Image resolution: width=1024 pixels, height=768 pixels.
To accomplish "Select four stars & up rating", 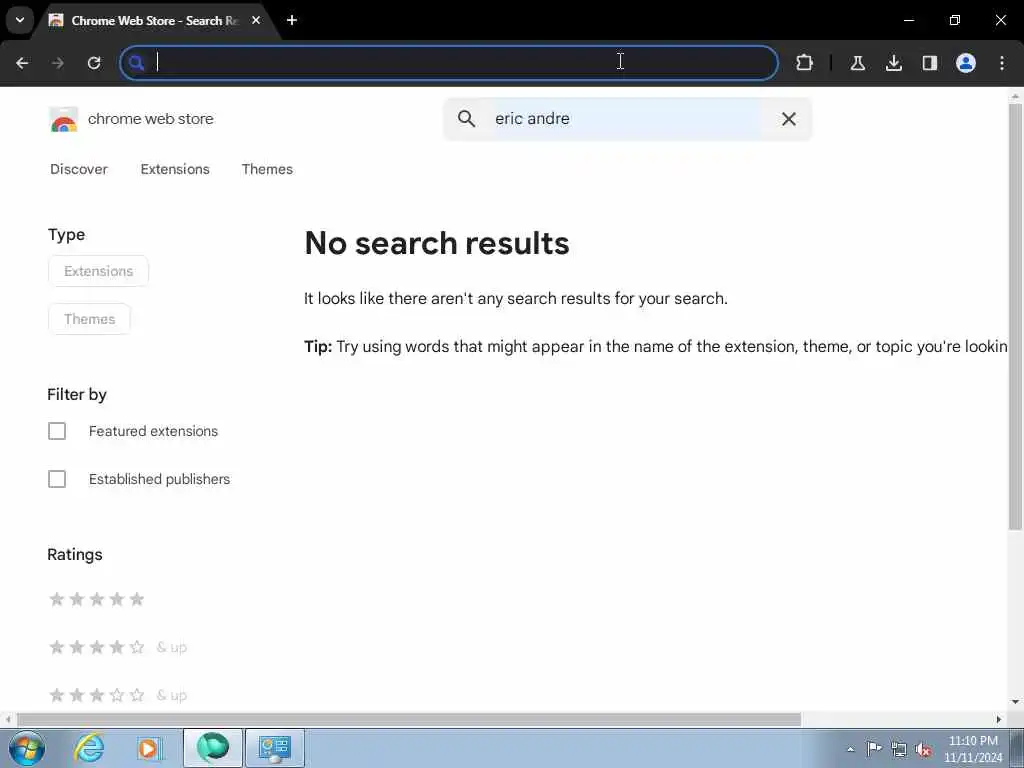I will click(118, 647).
